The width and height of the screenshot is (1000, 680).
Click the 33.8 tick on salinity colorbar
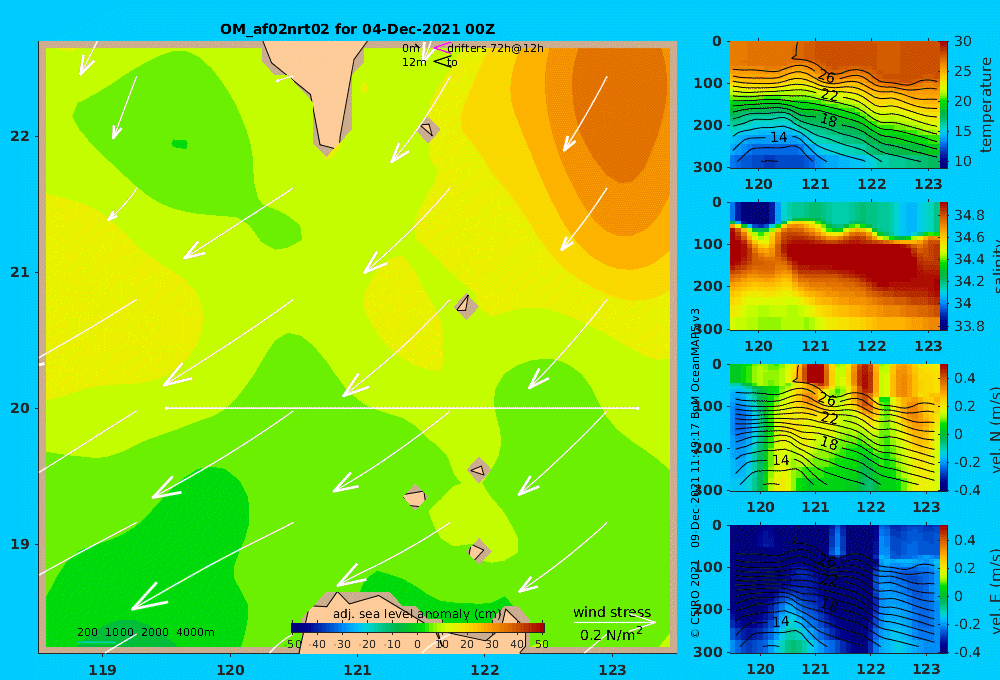coord(969,326)
